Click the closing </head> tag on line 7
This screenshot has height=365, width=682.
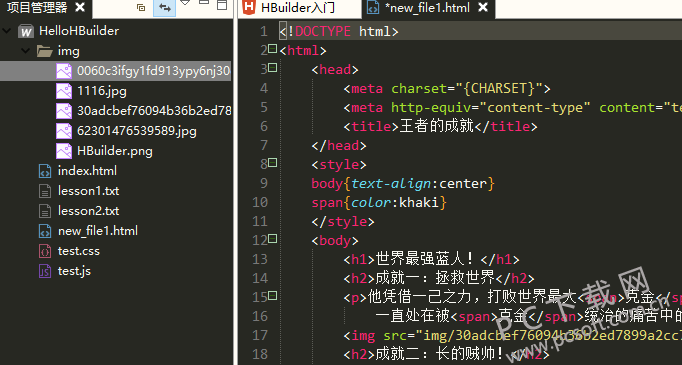pos(339,146)
